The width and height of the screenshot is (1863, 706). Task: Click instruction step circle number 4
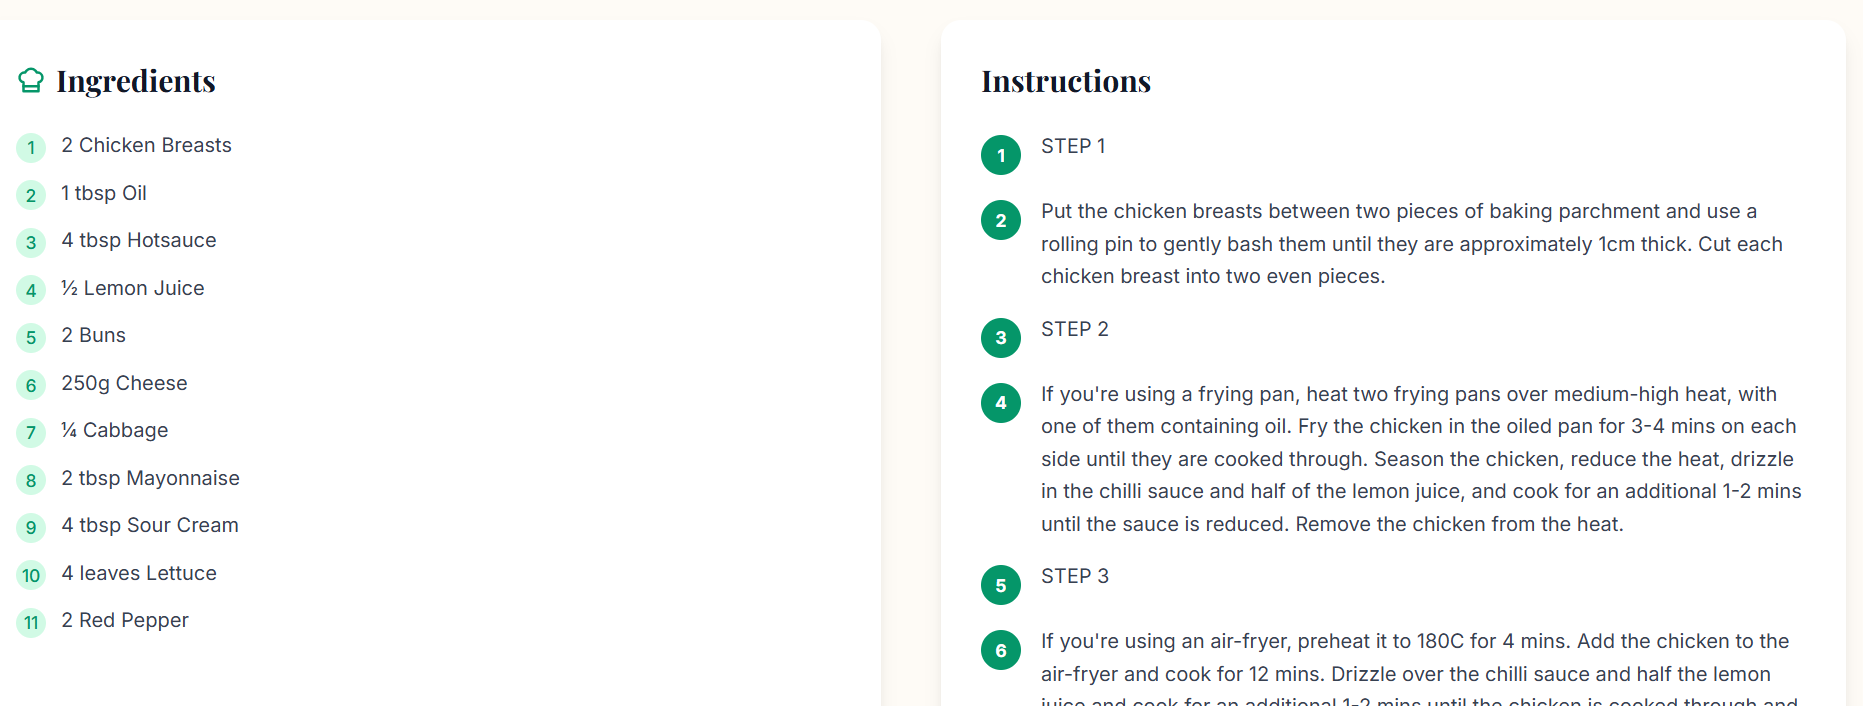pyautogui.click(x=1001, y=403)
